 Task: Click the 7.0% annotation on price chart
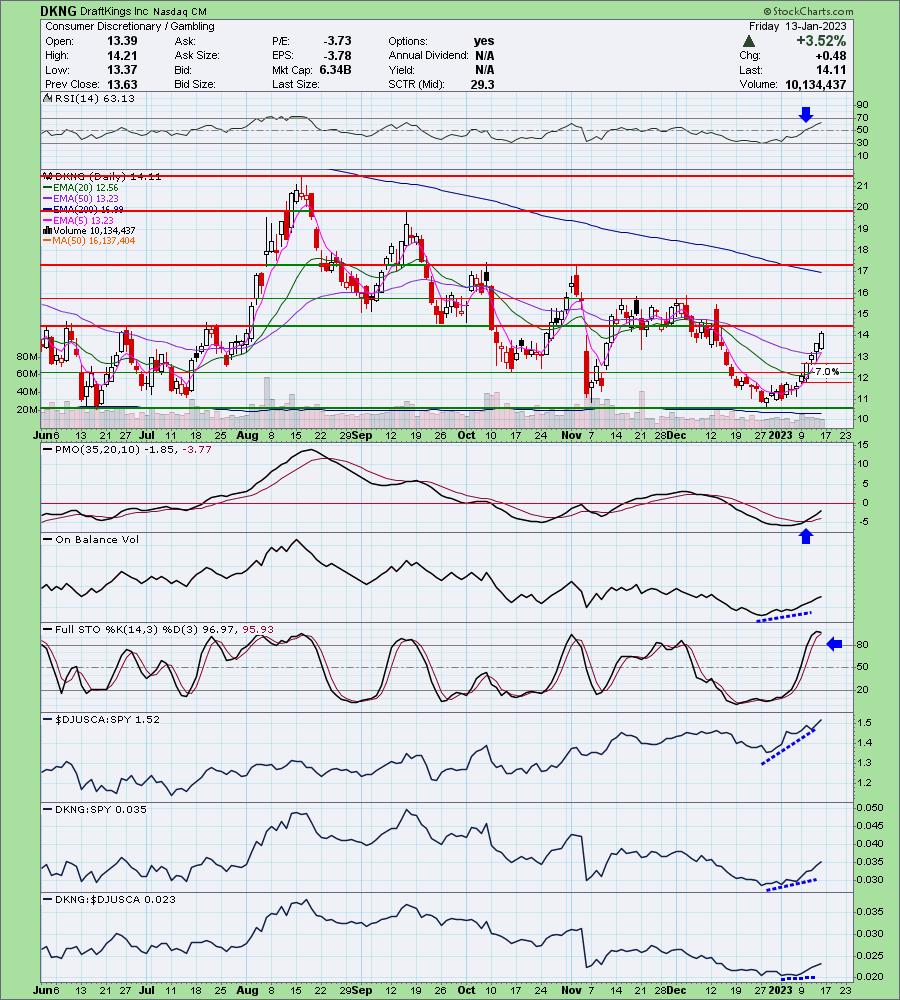[827, 372]
